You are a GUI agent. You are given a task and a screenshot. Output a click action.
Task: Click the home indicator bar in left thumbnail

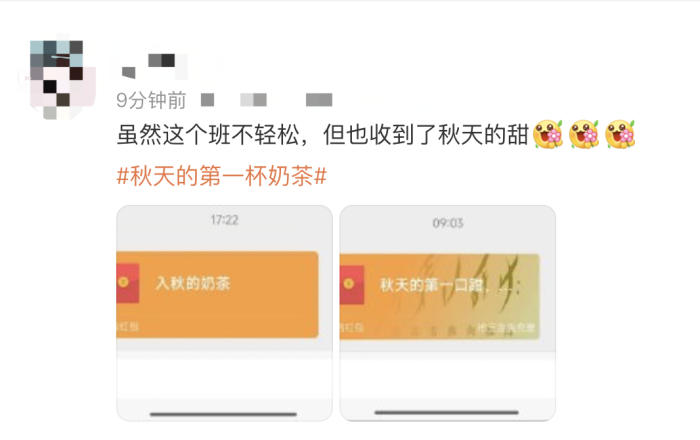click(223, 414)
